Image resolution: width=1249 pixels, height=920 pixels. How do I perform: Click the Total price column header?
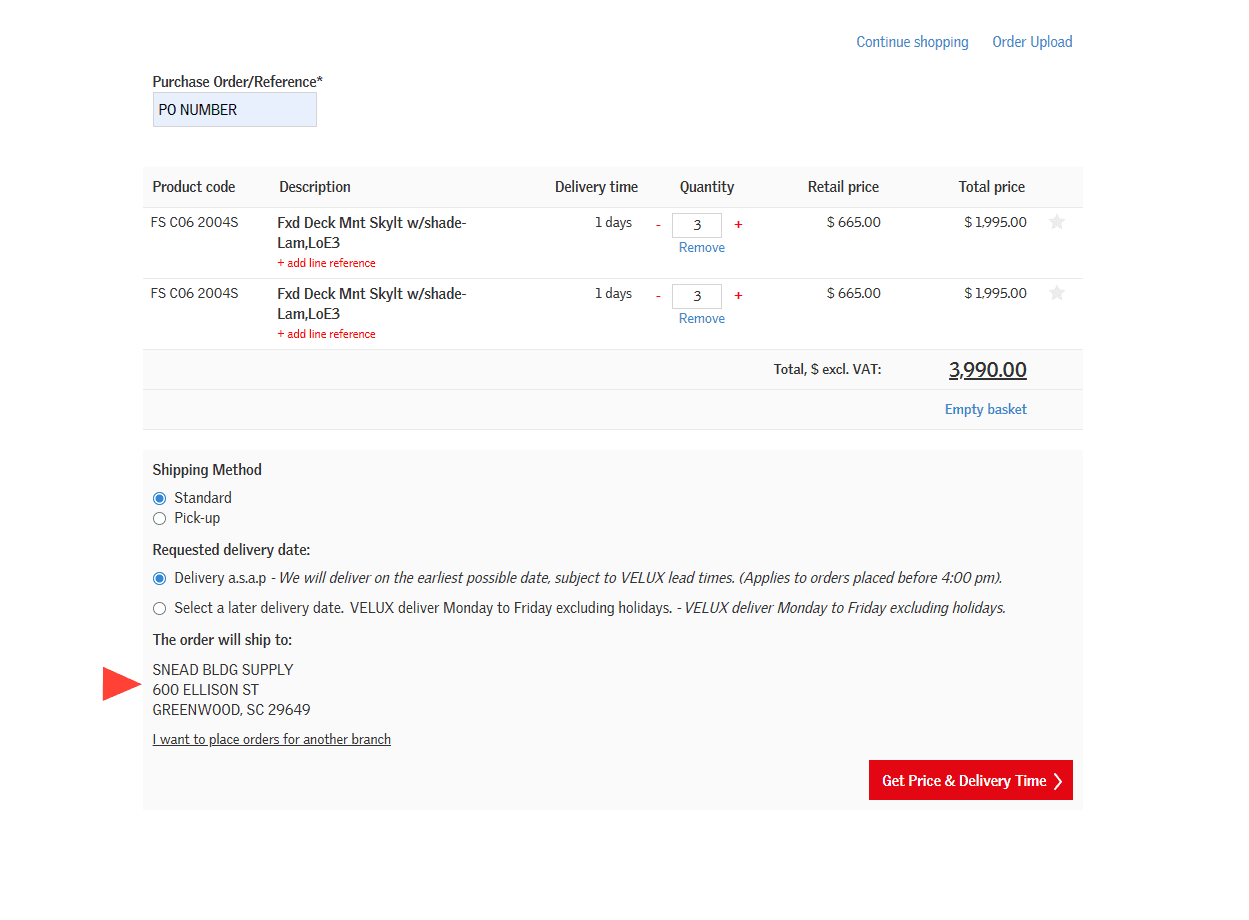coord(992,187)
